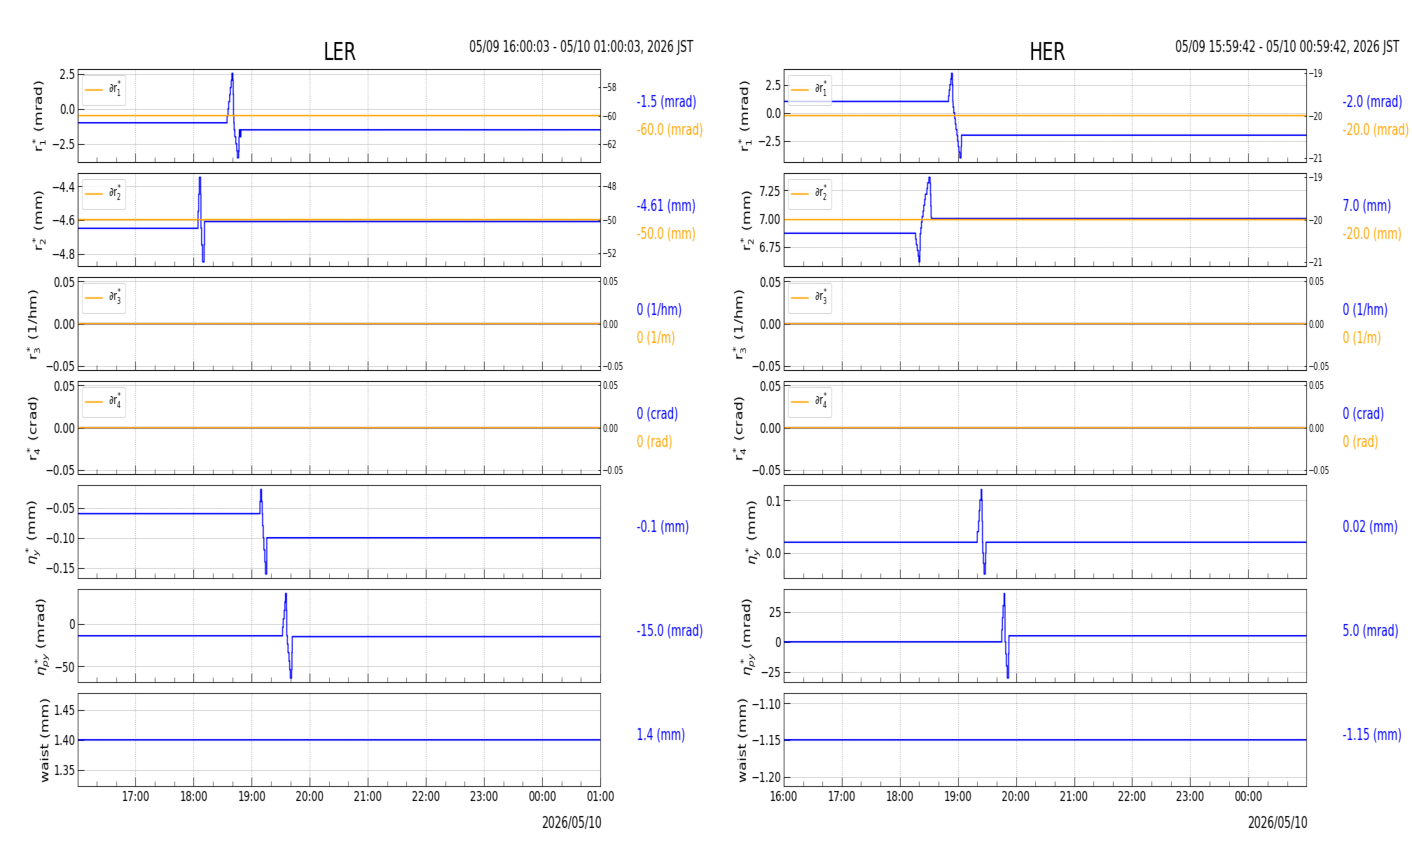Click LER orange value '0 (rad)'
This screenshot has width=1412, height=864.
tap(654, 442)
